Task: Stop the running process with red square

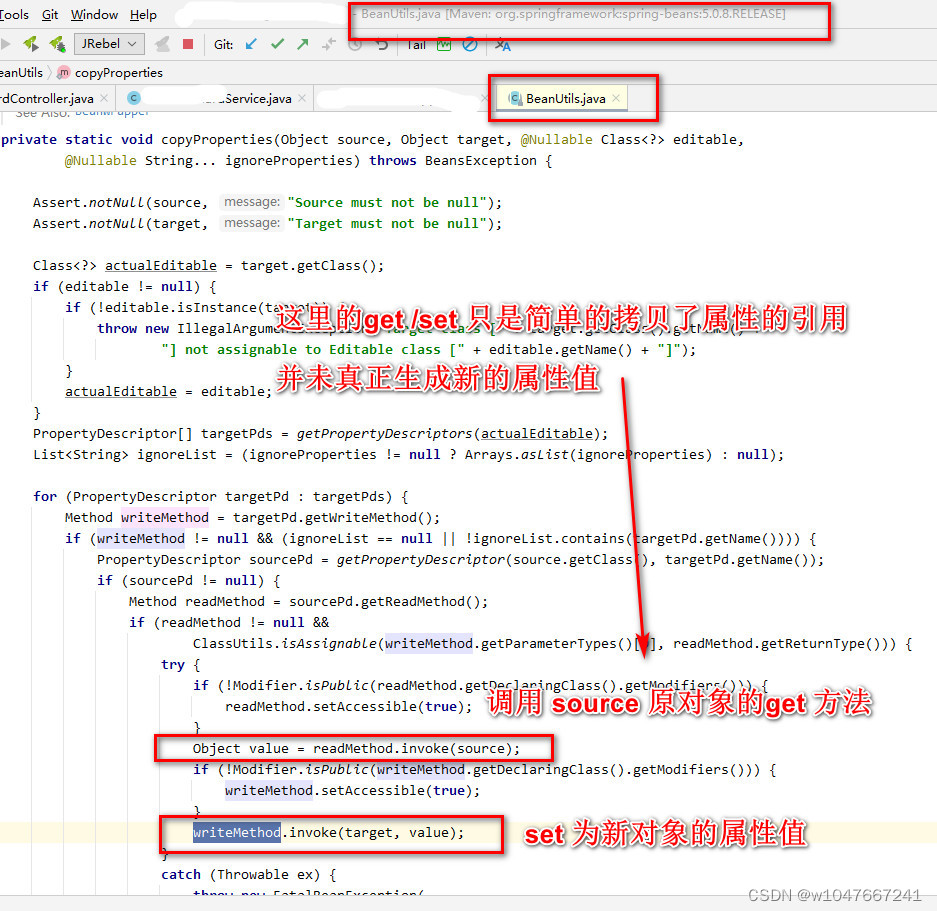Action: pos(188,44)
